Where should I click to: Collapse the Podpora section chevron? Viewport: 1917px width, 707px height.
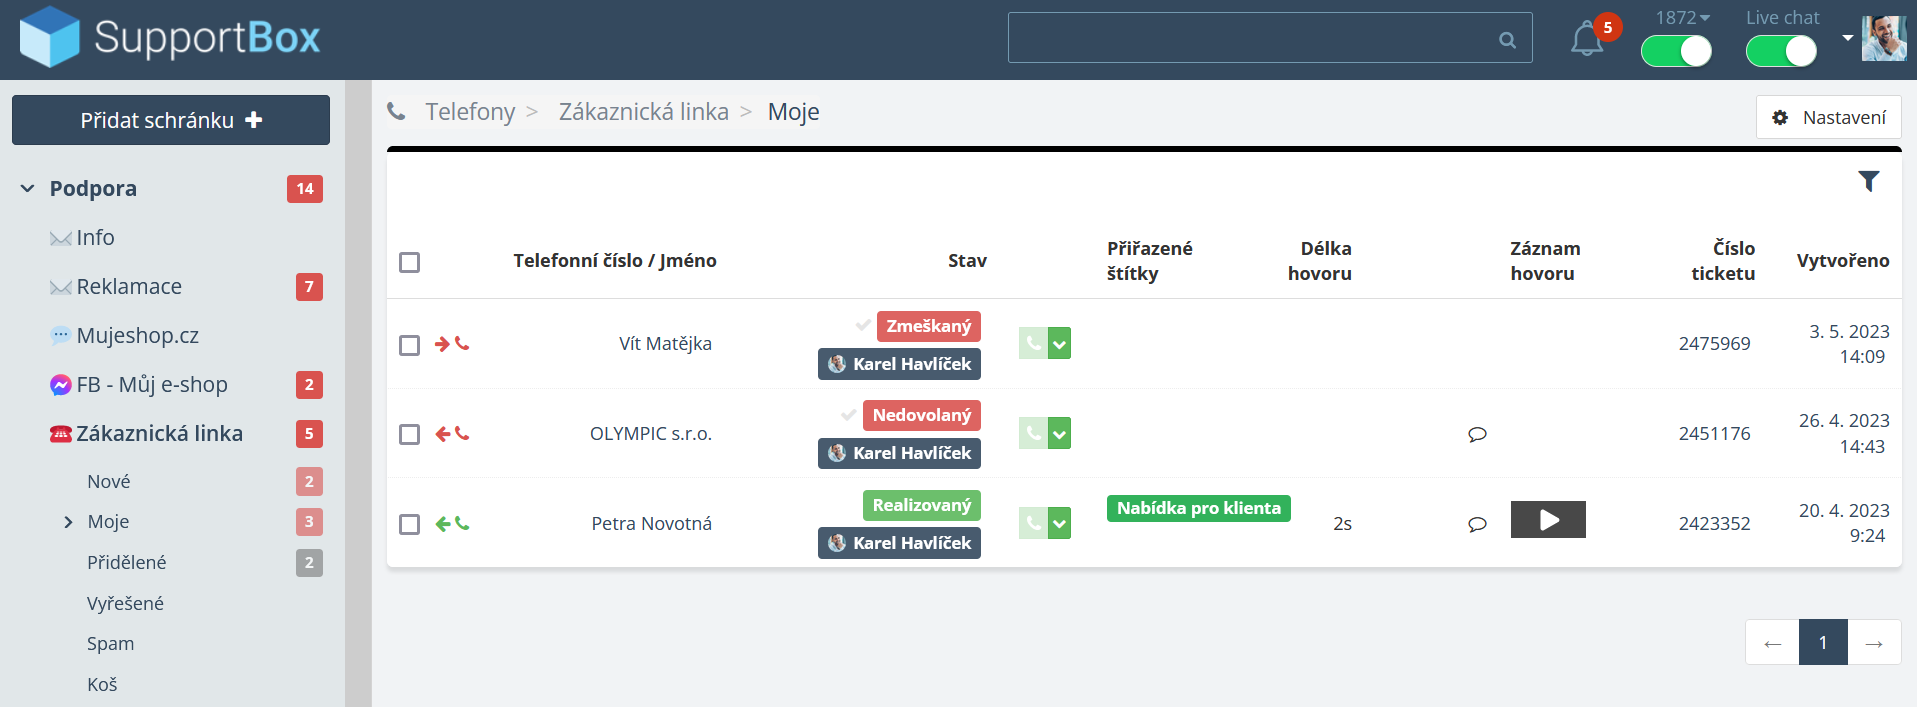pos(28,188)
